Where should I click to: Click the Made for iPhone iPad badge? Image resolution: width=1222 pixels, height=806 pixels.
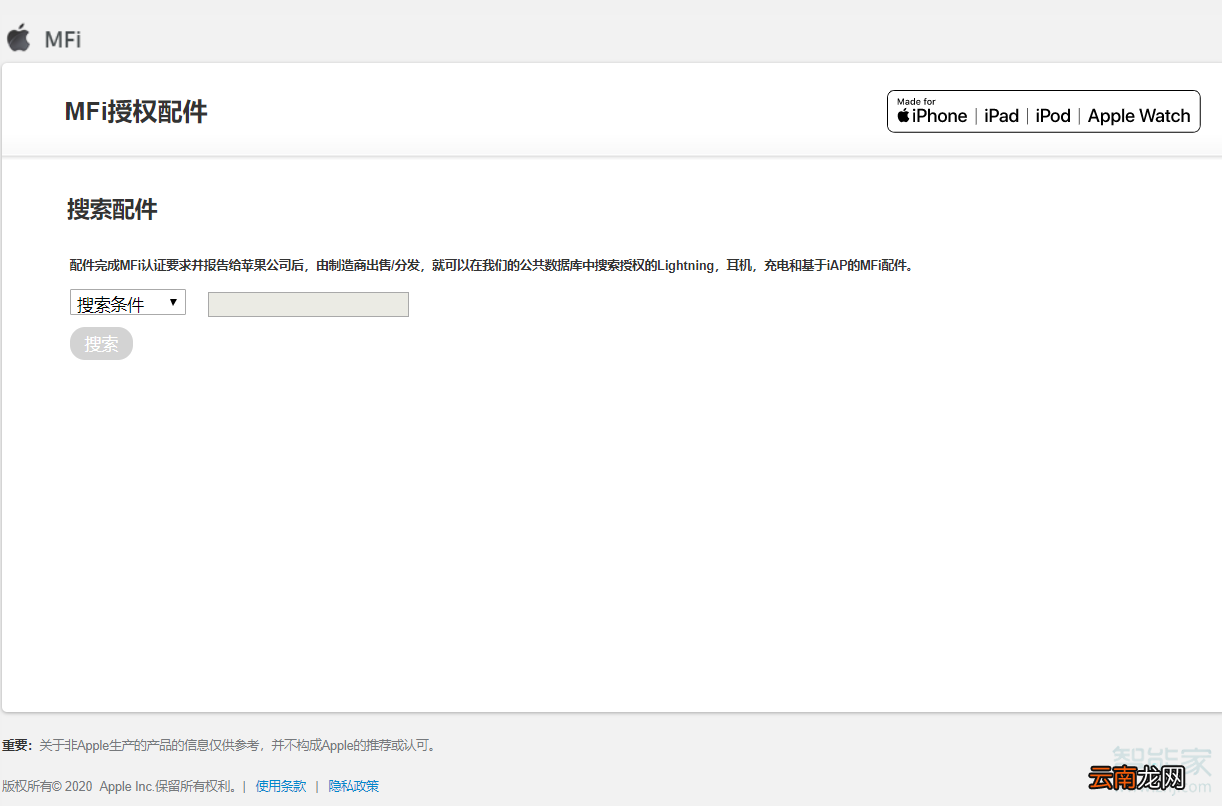[x=1043, y=111]
